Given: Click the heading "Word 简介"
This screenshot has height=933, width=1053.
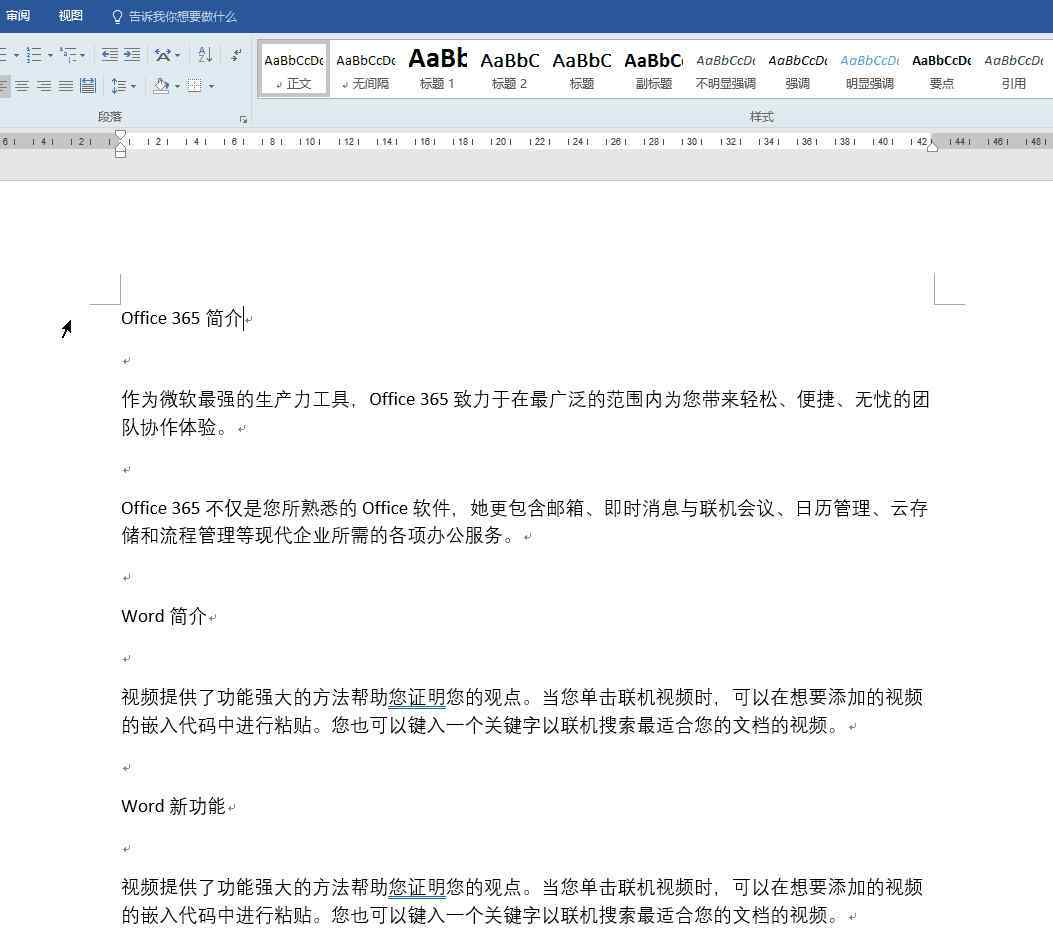Looking at the screenshot, I should tap(163, 616).
